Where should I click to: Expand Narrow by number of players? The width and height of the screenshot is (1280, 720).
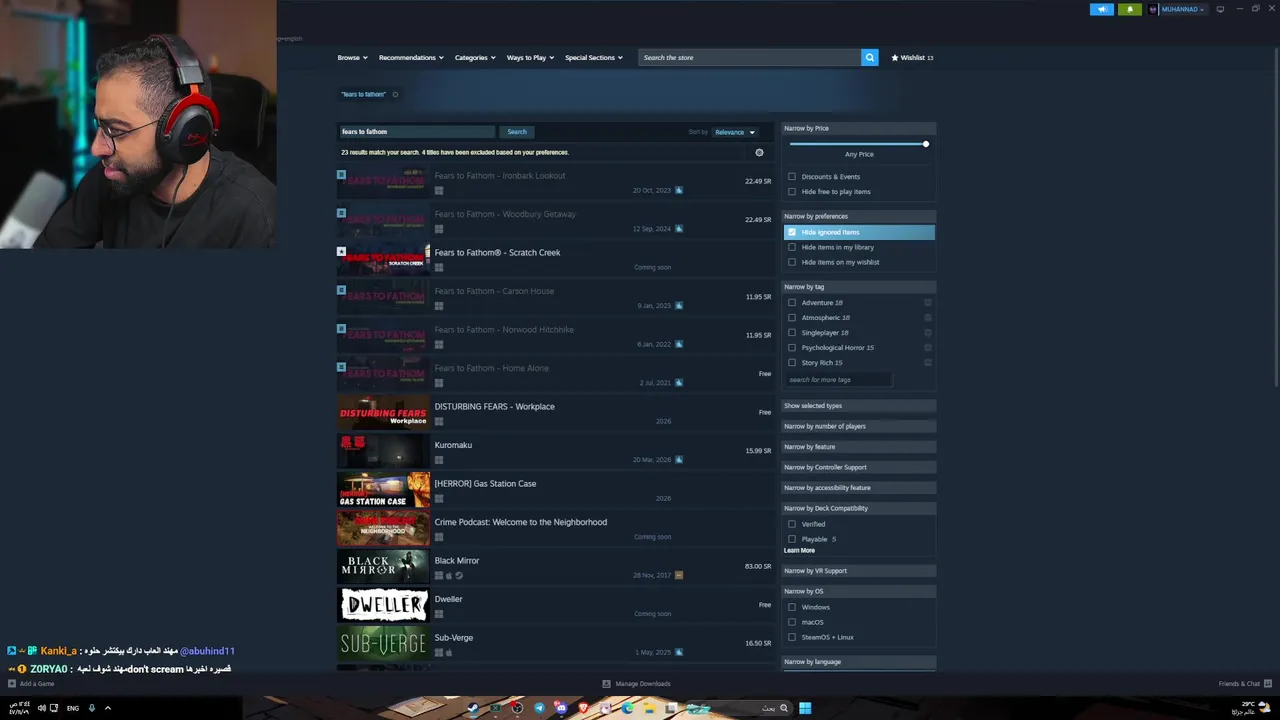[859, 426]
